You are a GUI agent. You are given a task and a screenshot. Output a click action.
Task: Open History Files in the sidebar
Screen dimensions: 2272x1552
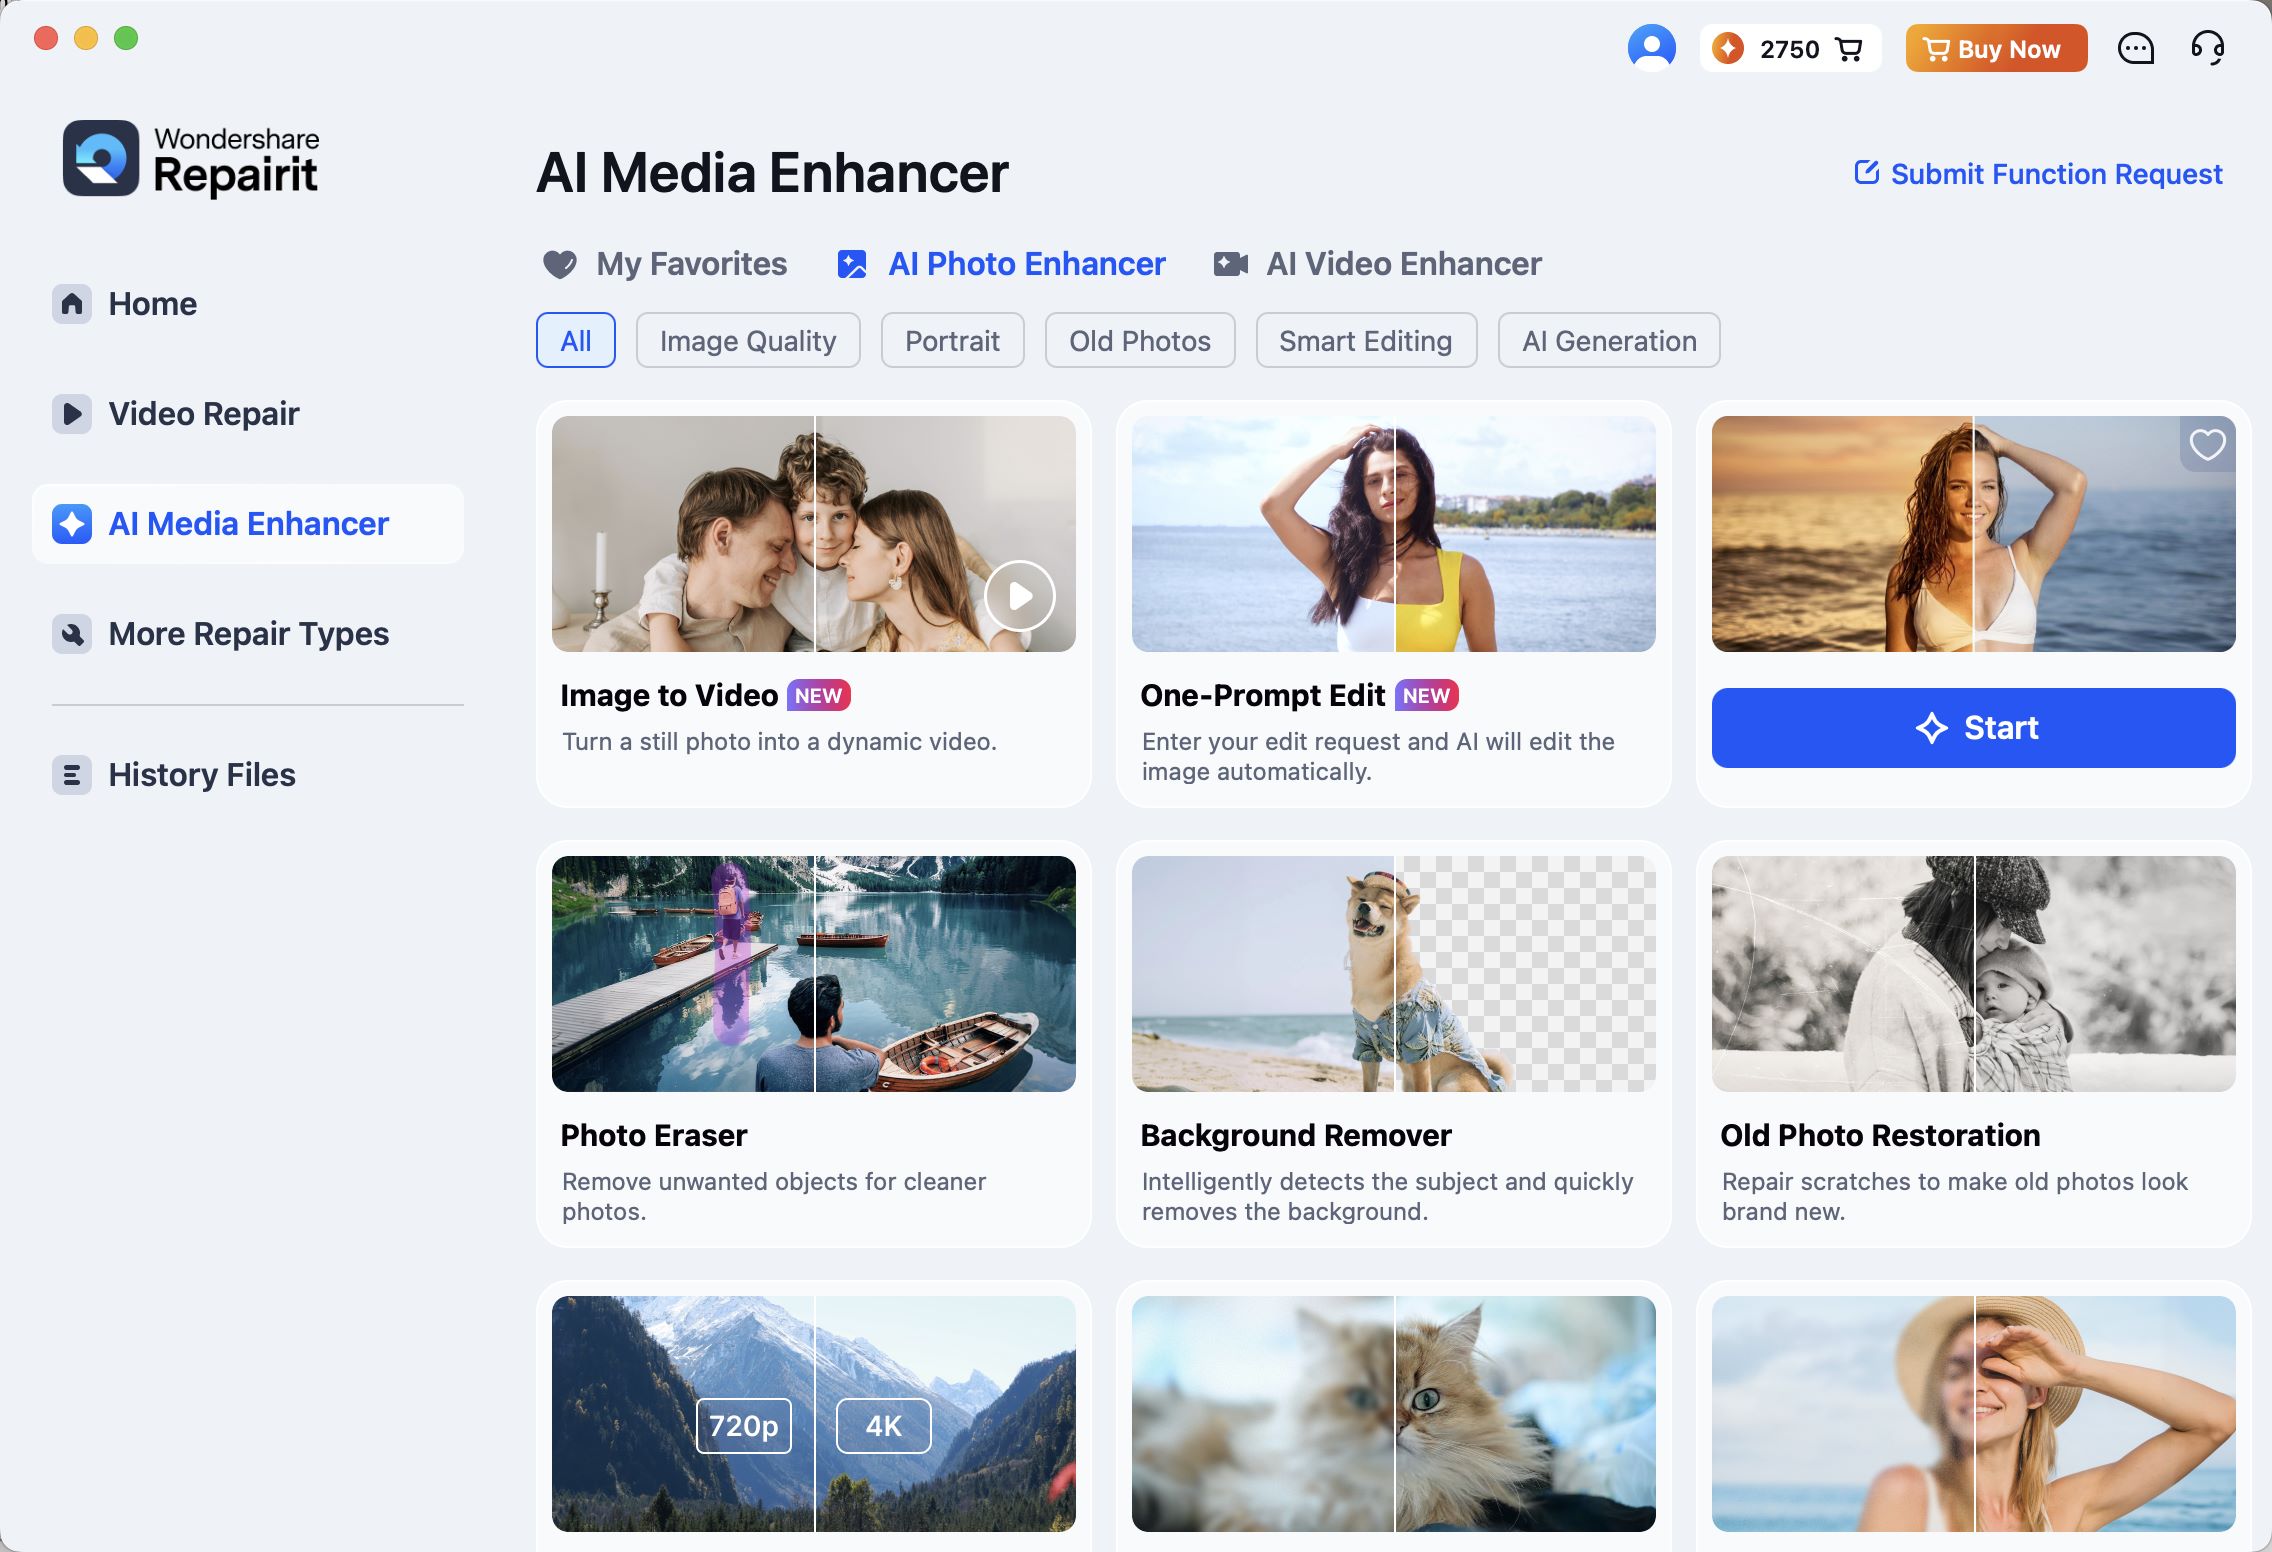tap(248, 775)
